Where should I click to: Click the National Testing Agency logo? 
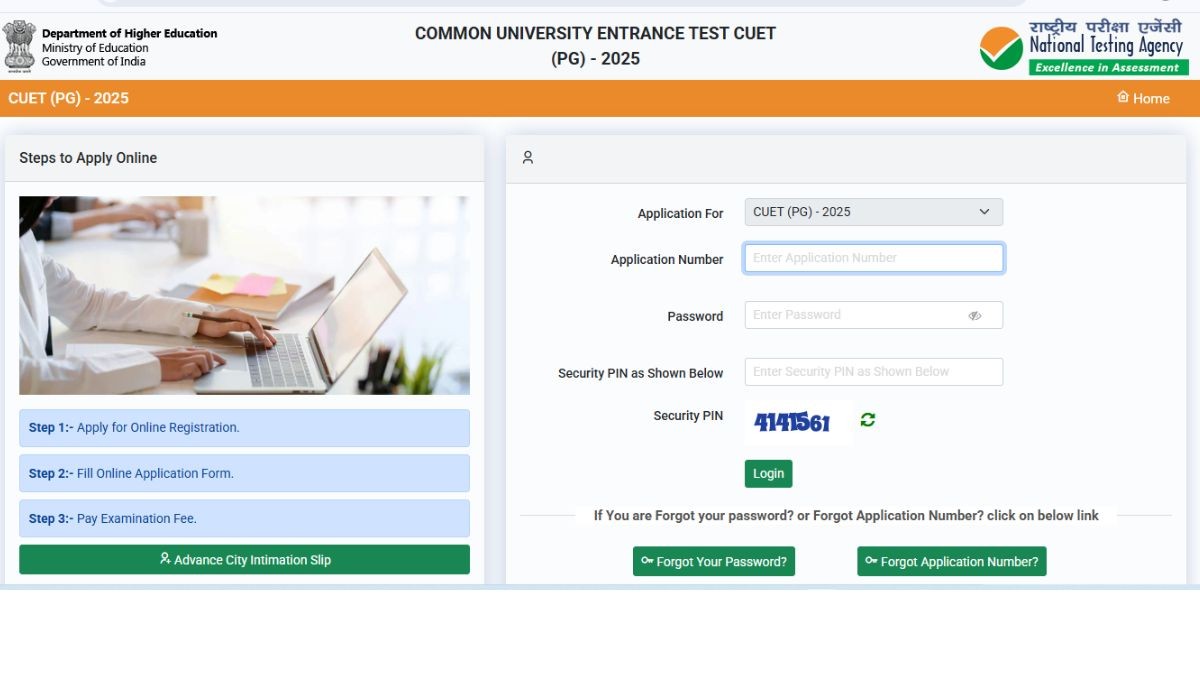tap(1084, 46)
